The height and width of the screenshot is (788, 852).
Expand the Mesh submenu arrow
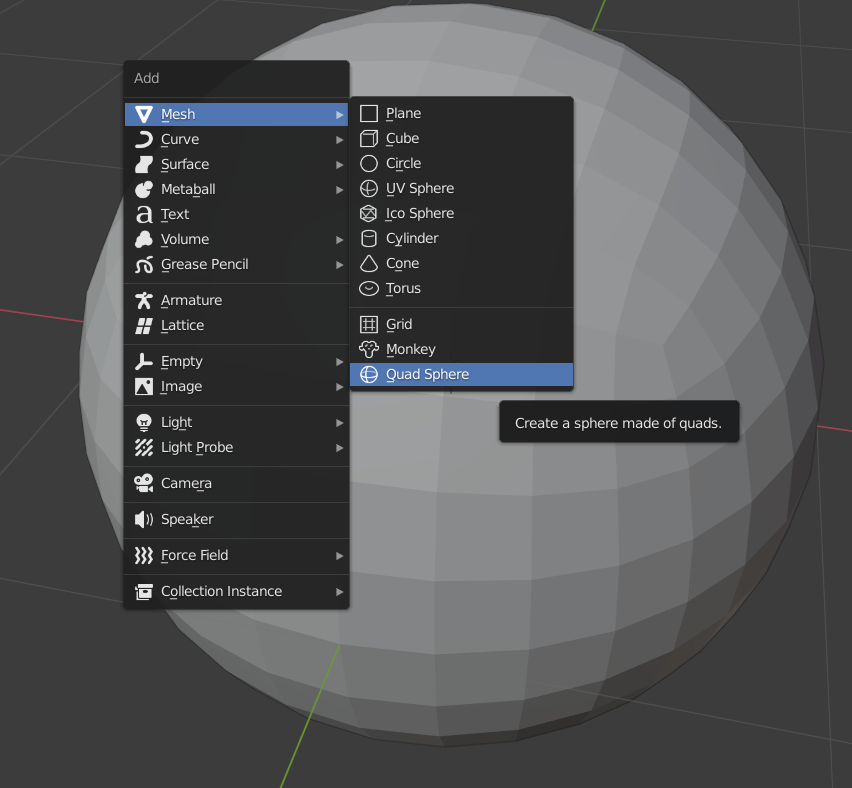pos(340,115)
